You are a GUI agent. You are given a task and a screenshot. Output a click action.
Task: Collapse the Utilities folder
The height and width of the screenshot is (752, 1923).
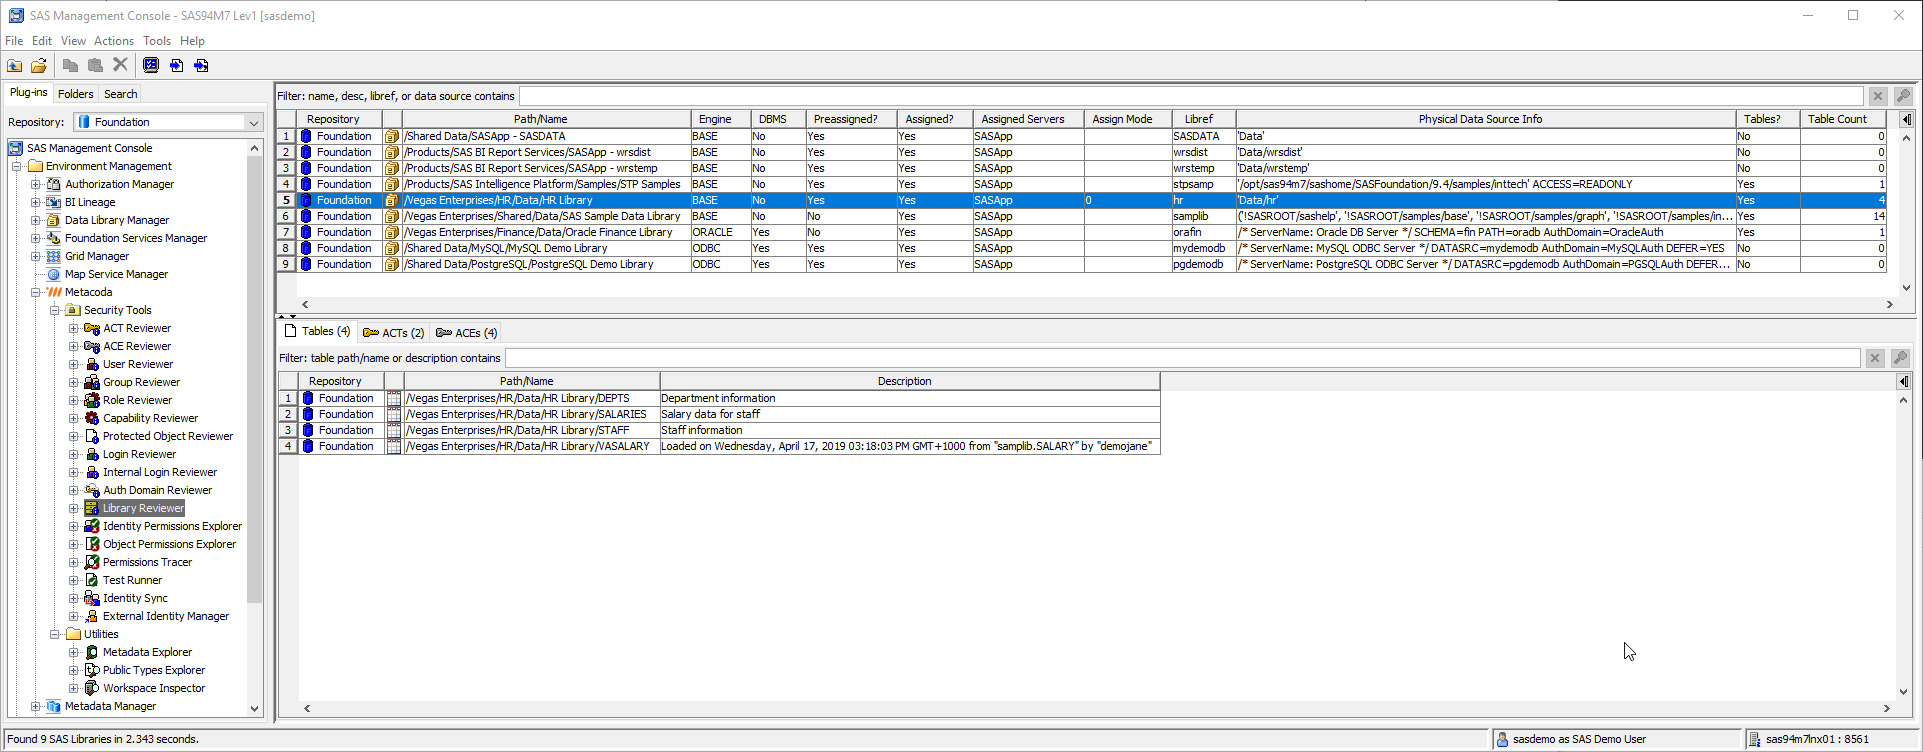(x=55, y=634)
